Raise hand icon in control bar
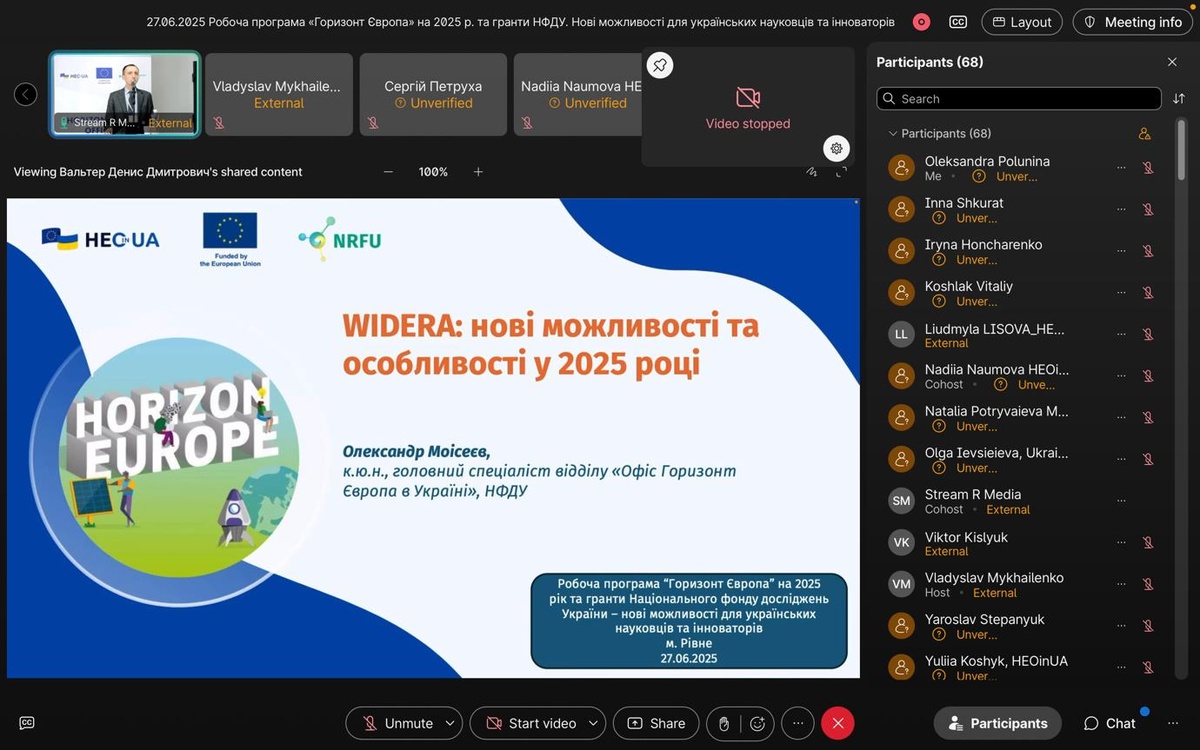 (723, 723)
